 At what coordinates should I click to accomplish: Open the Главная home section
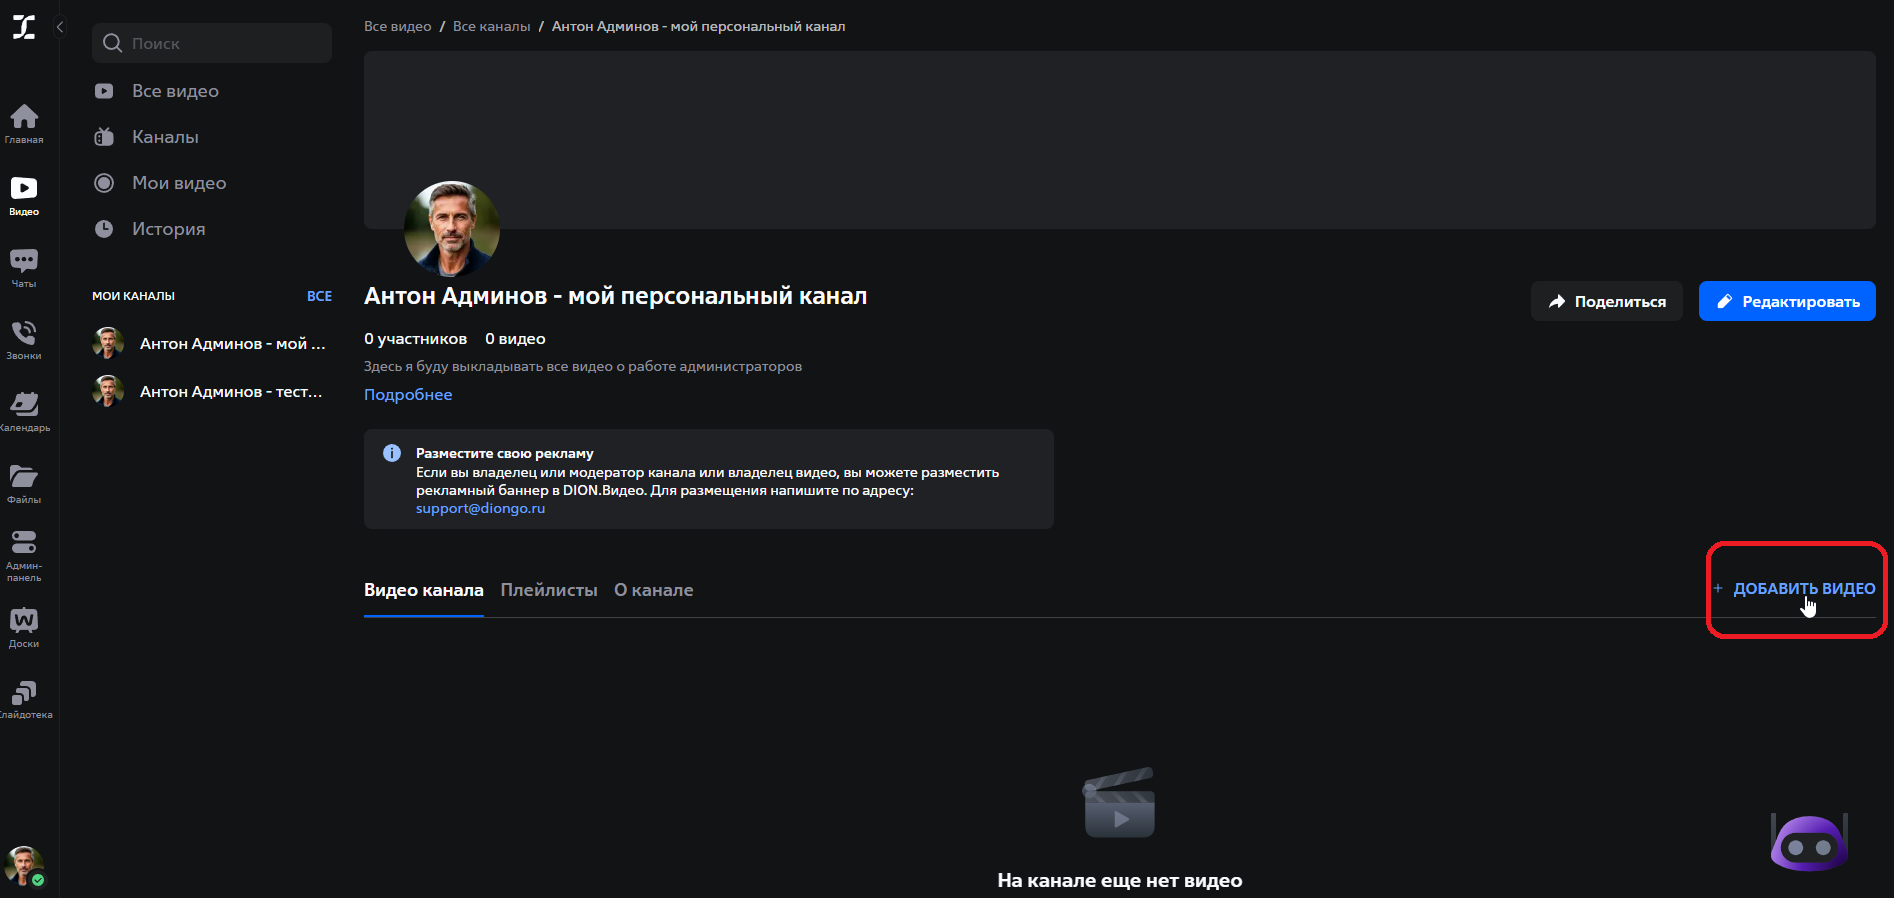pos(24,124)
